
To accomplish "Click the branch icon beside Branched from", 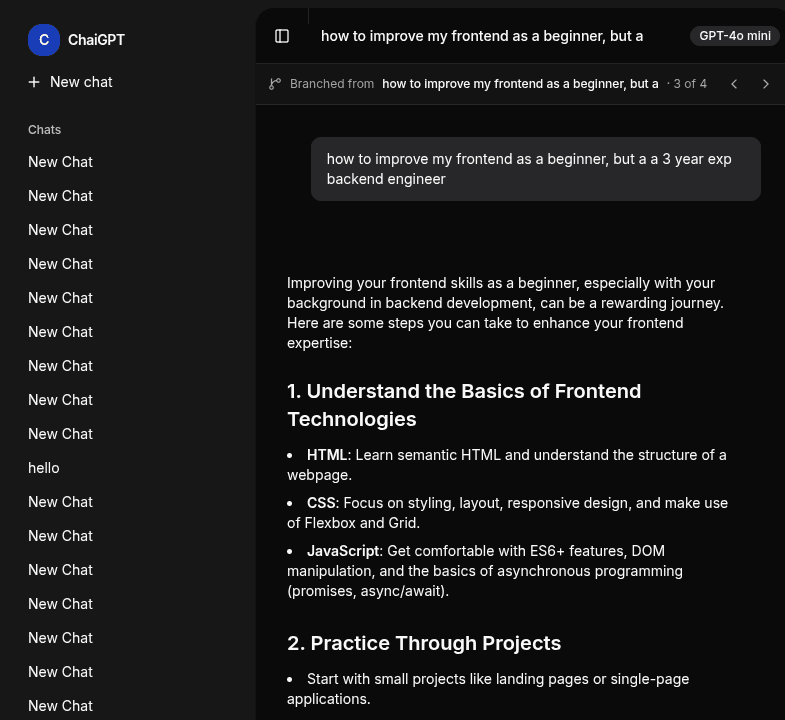I will coord(275,84).
